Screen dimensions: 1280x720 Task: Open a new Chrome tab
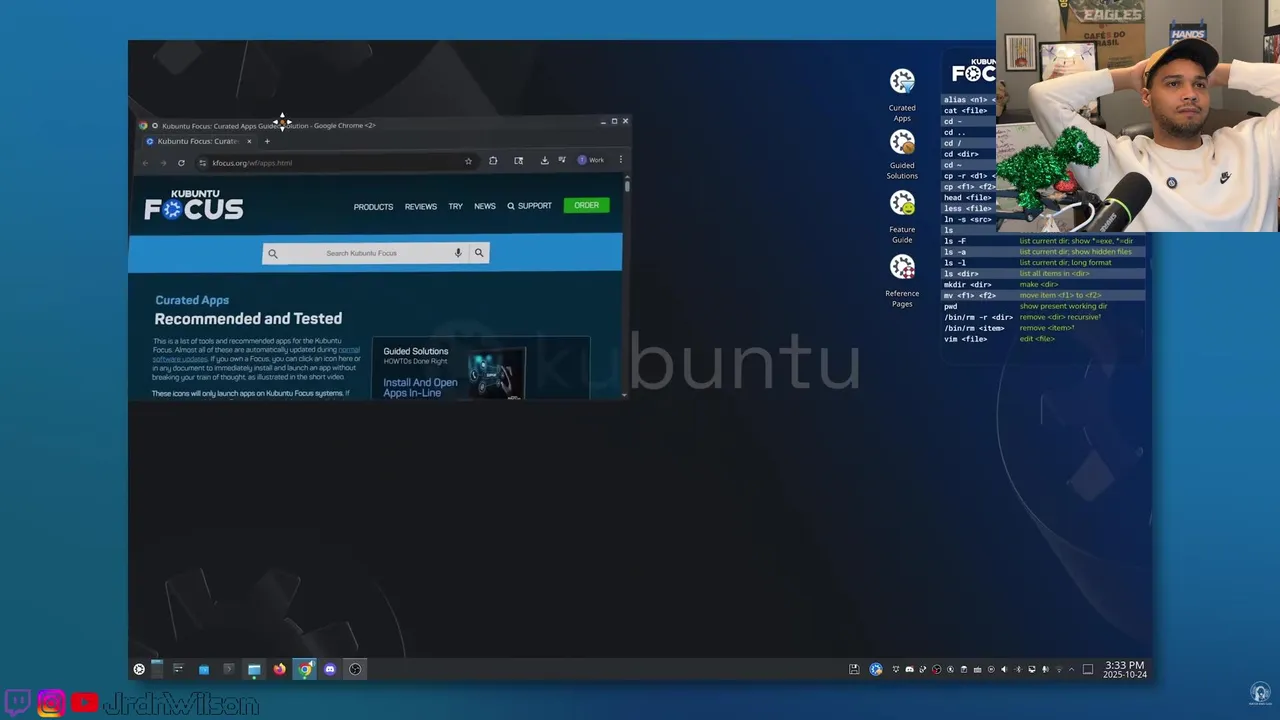(267, 141)
